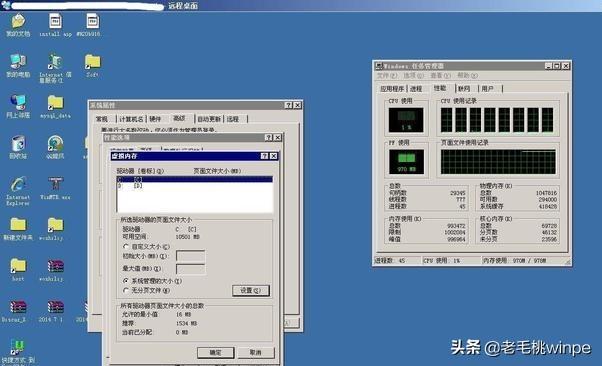Click the PF 使用 gauge showing 970 MB
The height and width of the screenshot is (366, 602).
(406, 161)
